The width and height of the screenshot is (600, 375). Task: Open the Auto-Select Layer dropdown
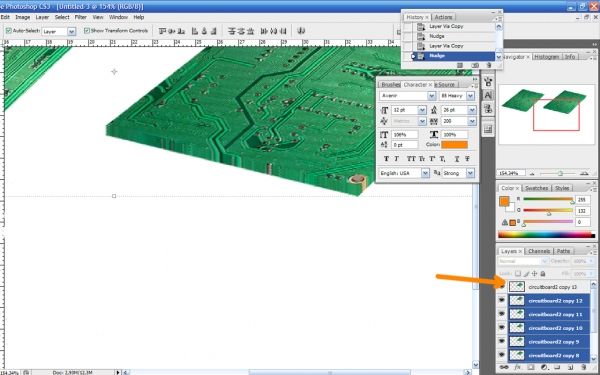tap(72, 31)
